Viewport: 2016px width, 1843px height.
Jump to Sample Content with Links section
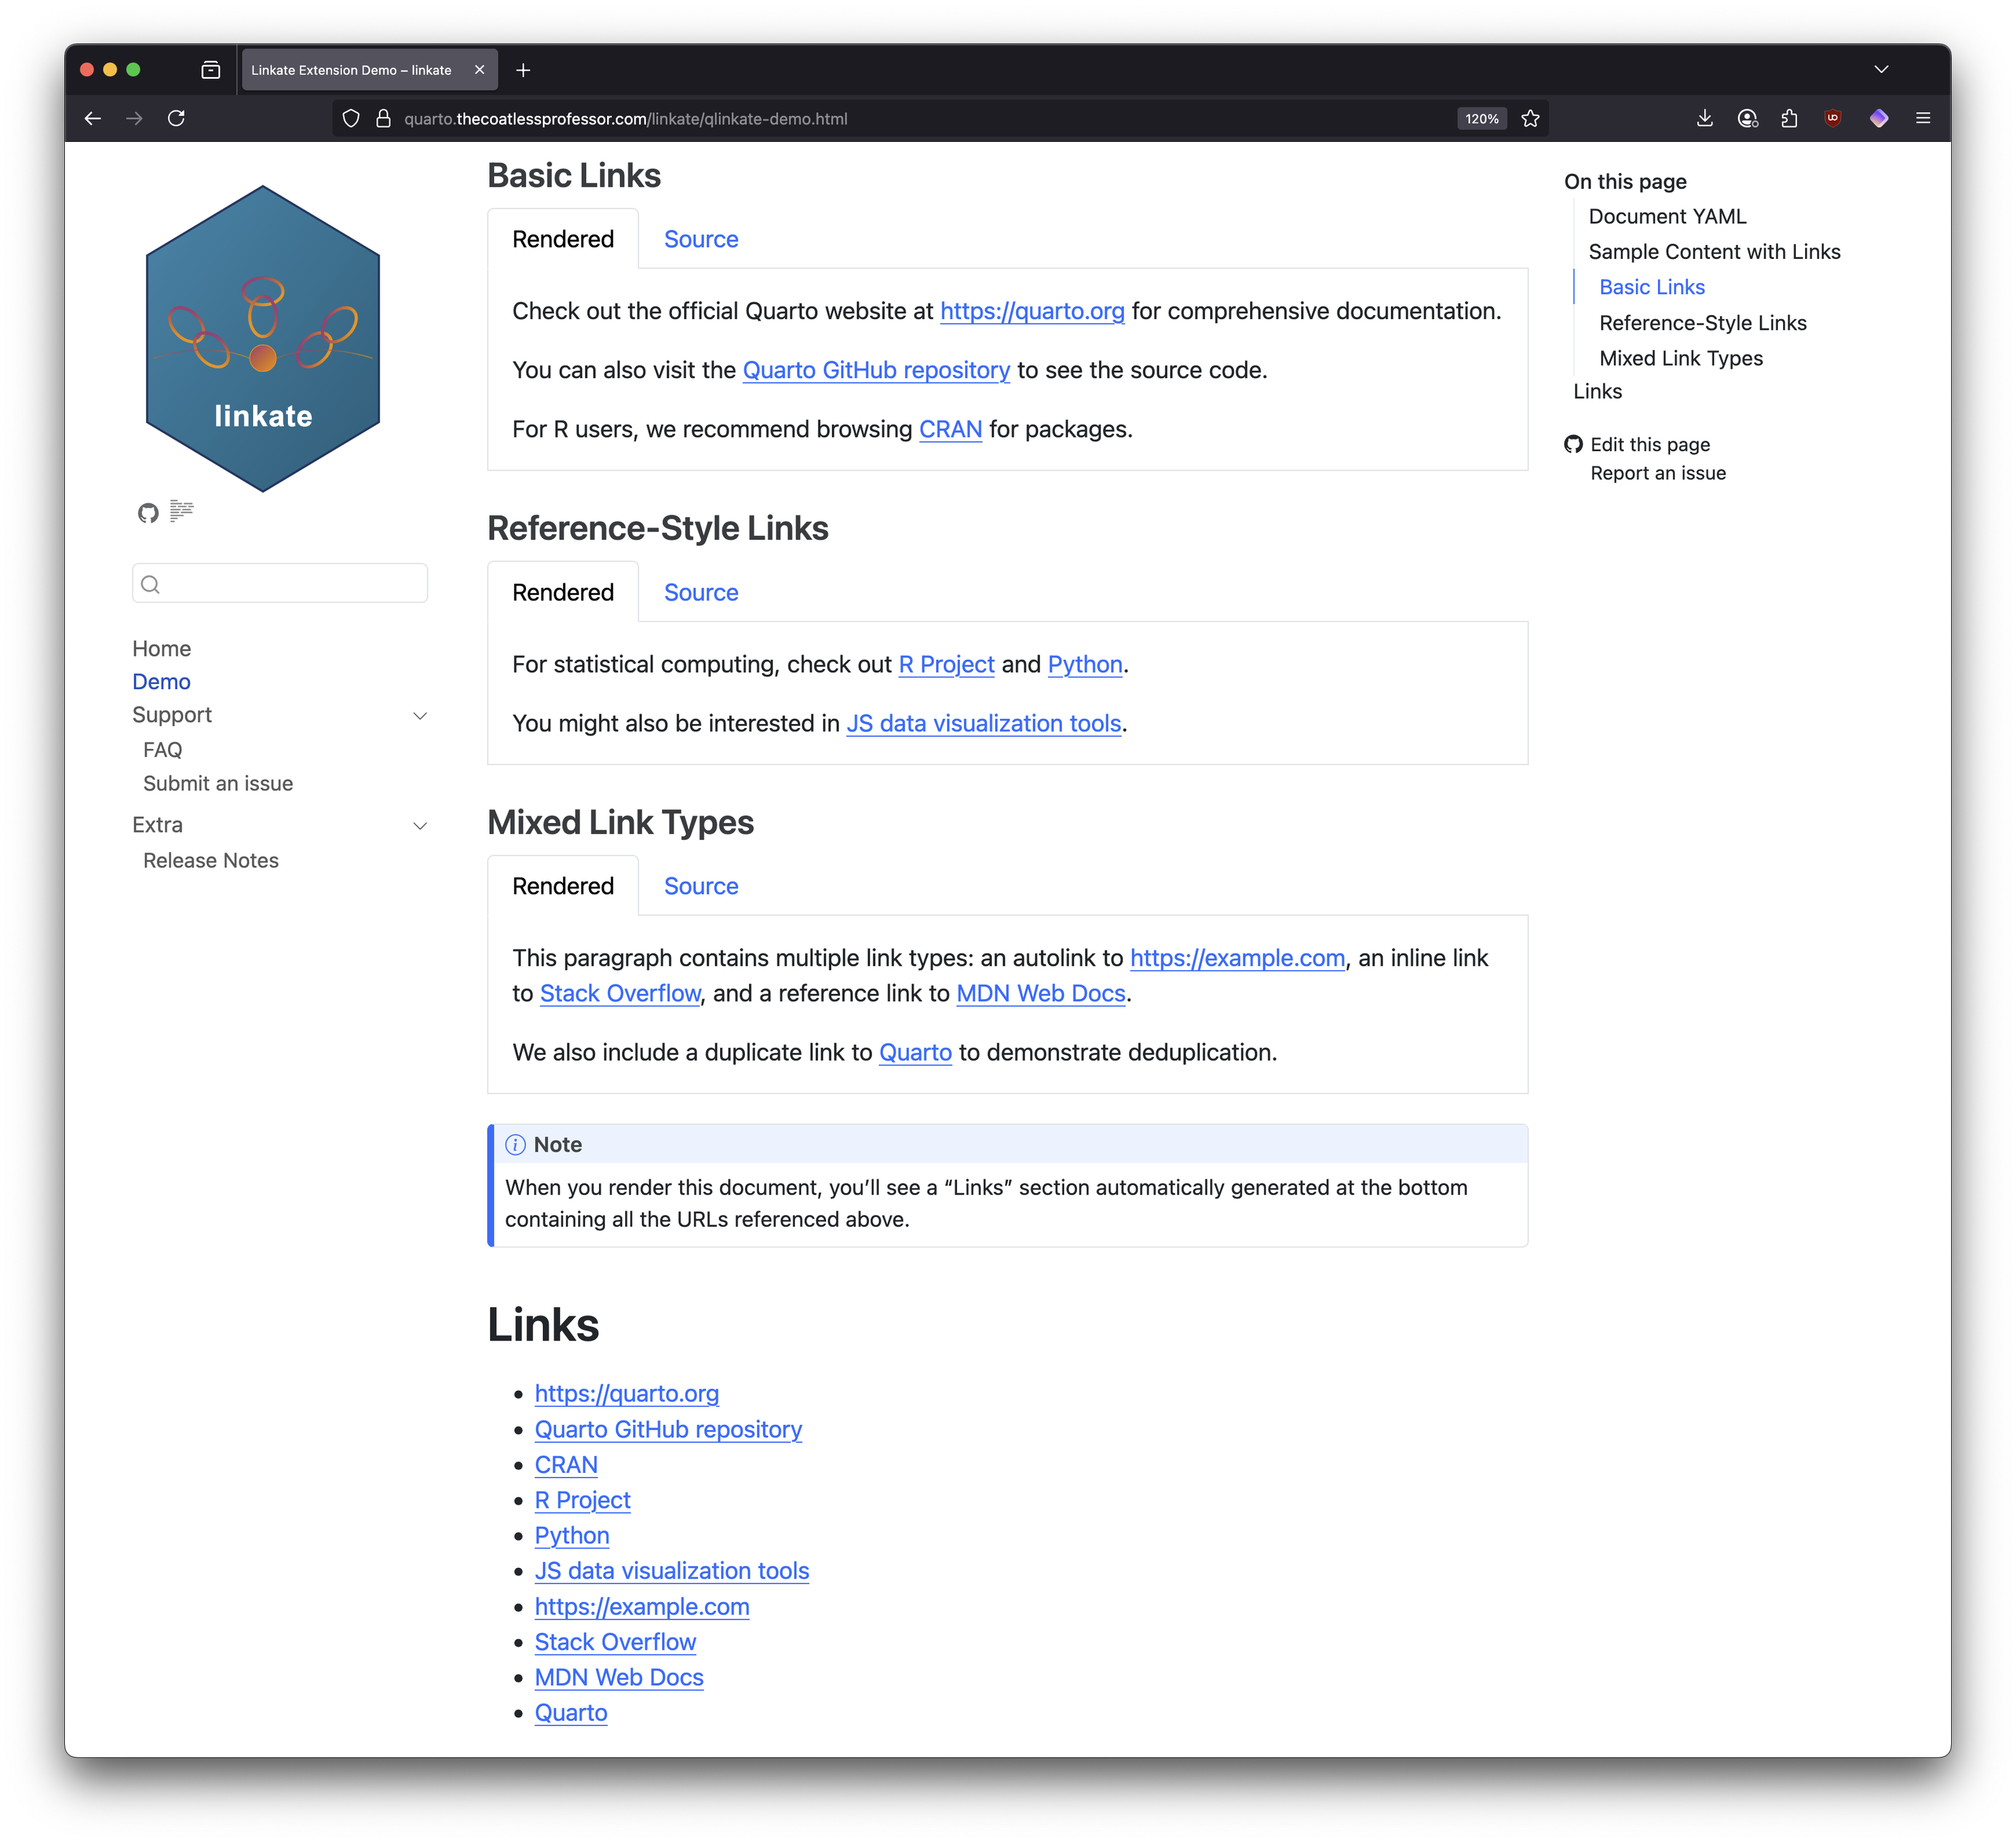[1714, 251]
